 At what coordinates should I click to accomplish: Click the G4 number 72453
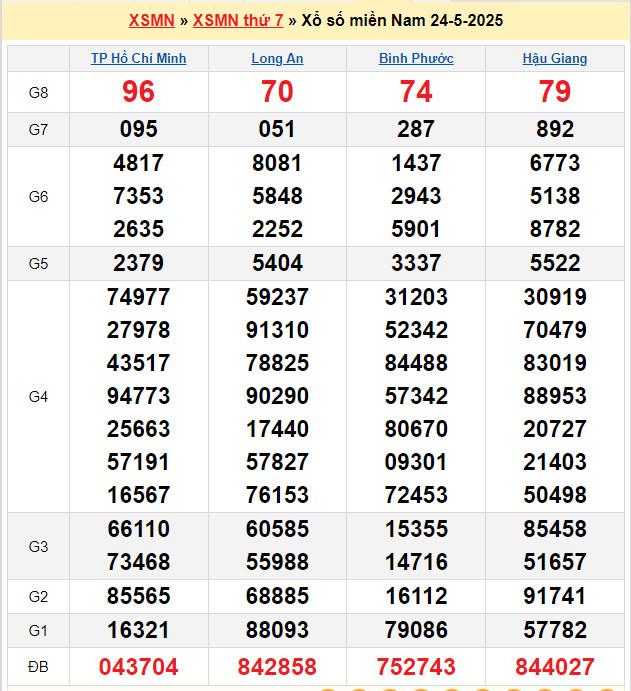416,494
